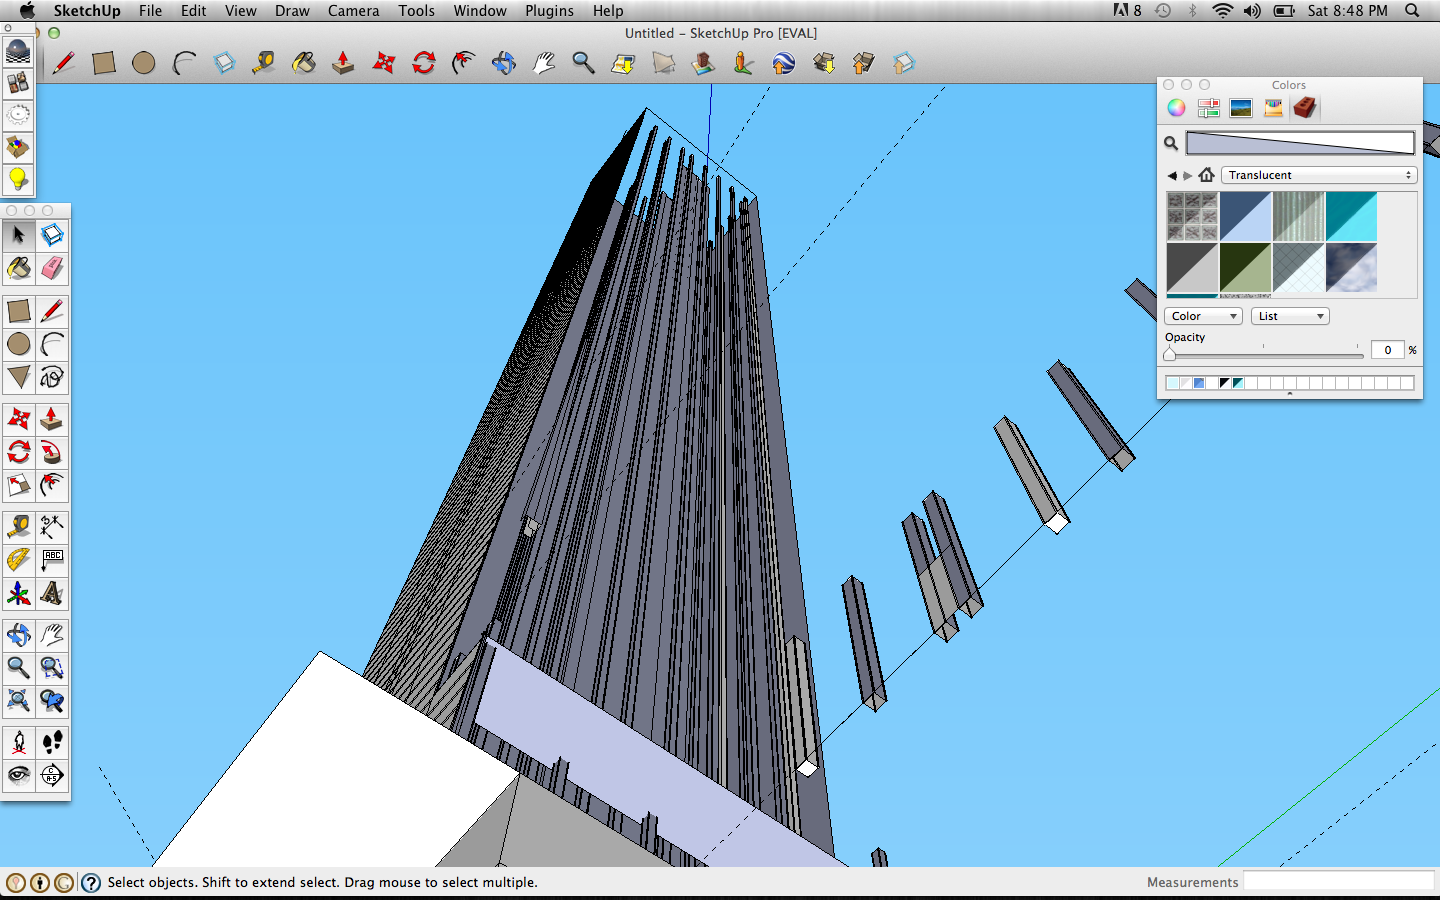Open the Camera menu

[353, 11]
